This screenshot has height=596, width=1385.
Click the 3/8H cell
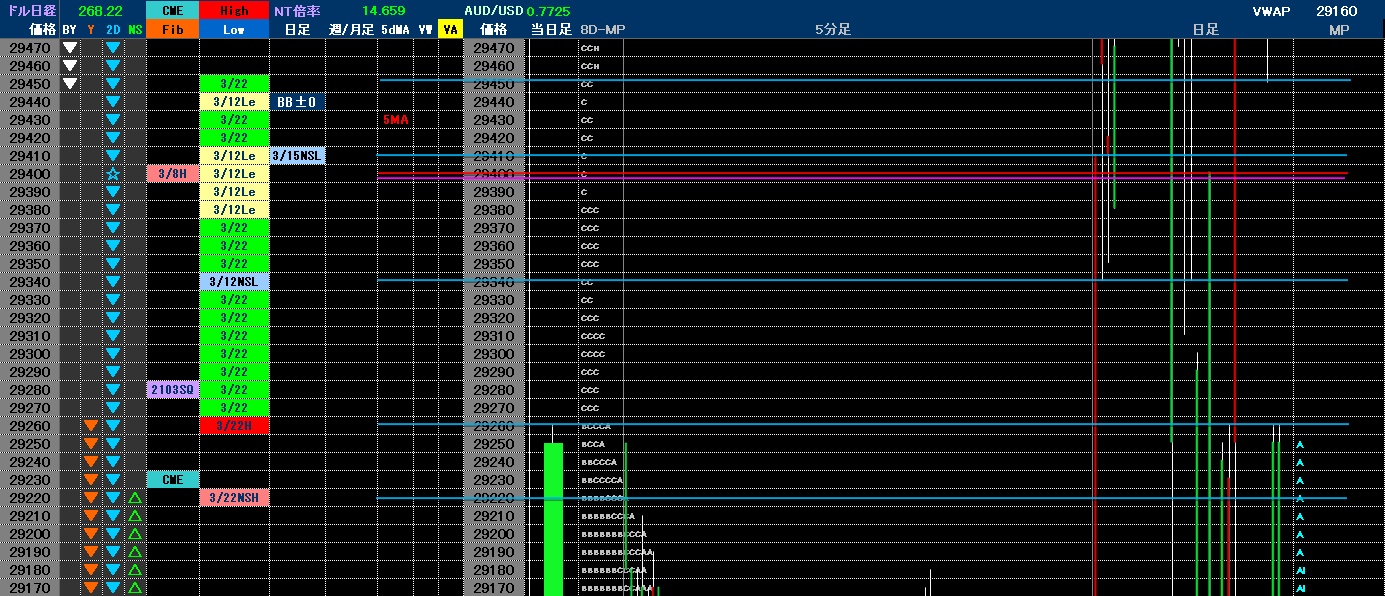coord(172,173)
